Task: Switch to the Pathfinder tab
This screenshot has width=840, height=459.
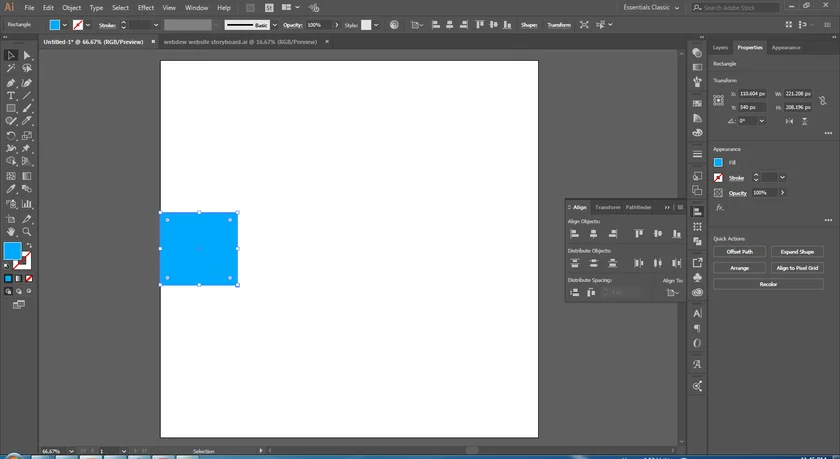Action: coord(638,207)
